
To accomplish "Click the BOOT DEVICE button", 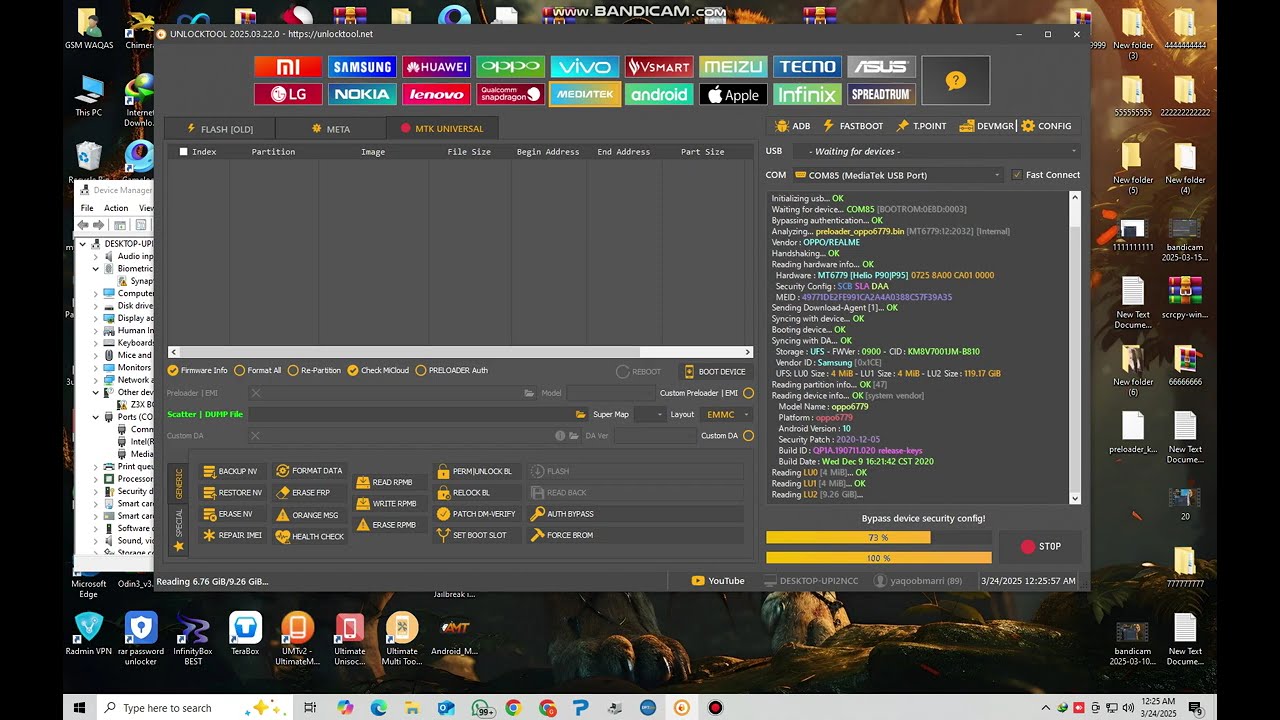I will [715, 372].
